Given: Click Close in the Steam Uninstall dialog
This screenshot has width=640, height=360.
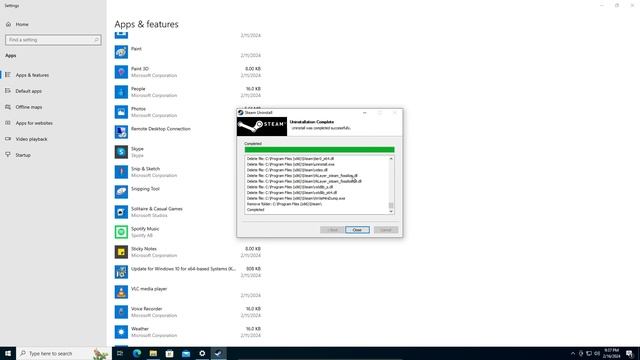Looking at the screenshot, I should pyautogui.click(x=357, y=230).
